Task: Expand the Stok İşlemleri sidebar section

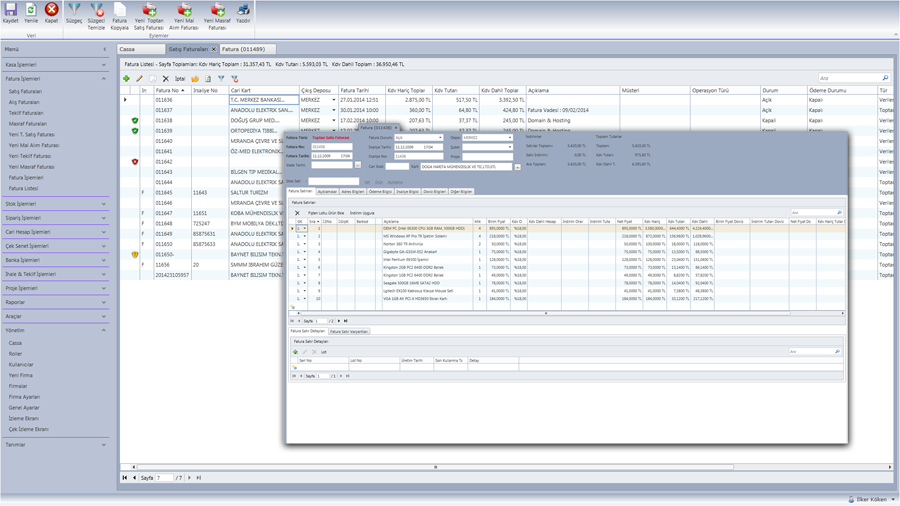Action: (x=55, y=204)
